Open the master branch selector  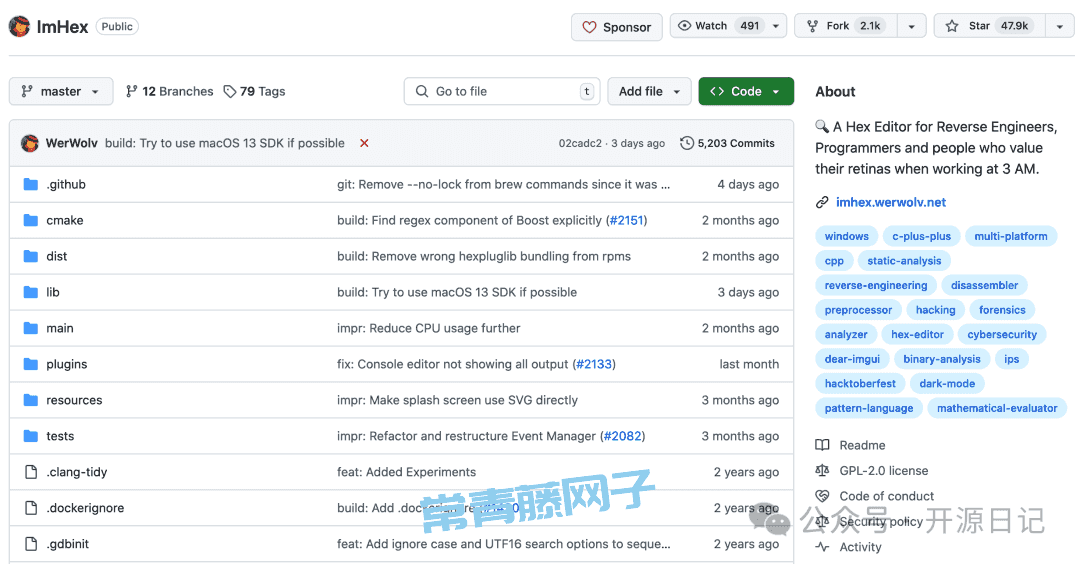[x=61, y=91]
